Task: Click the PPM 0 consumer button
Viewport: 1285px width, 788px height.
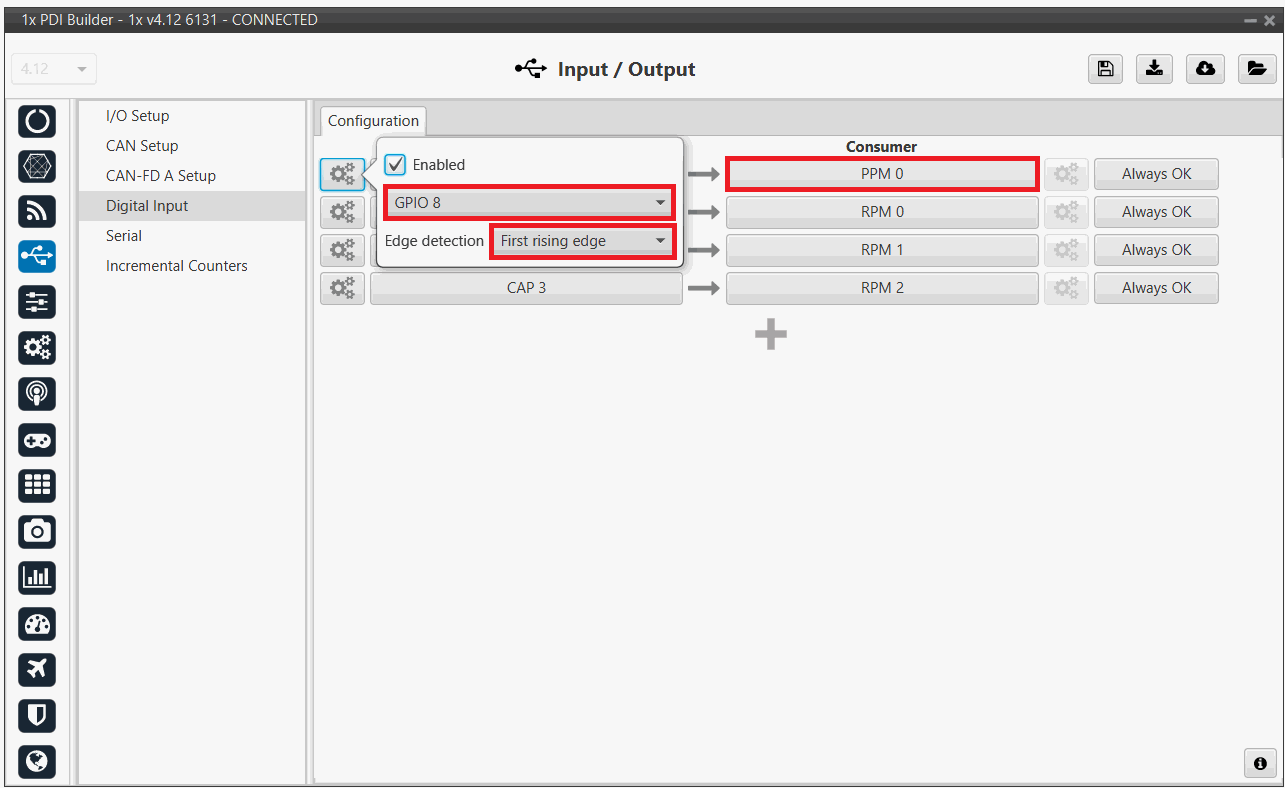Action: coord(881,174)
